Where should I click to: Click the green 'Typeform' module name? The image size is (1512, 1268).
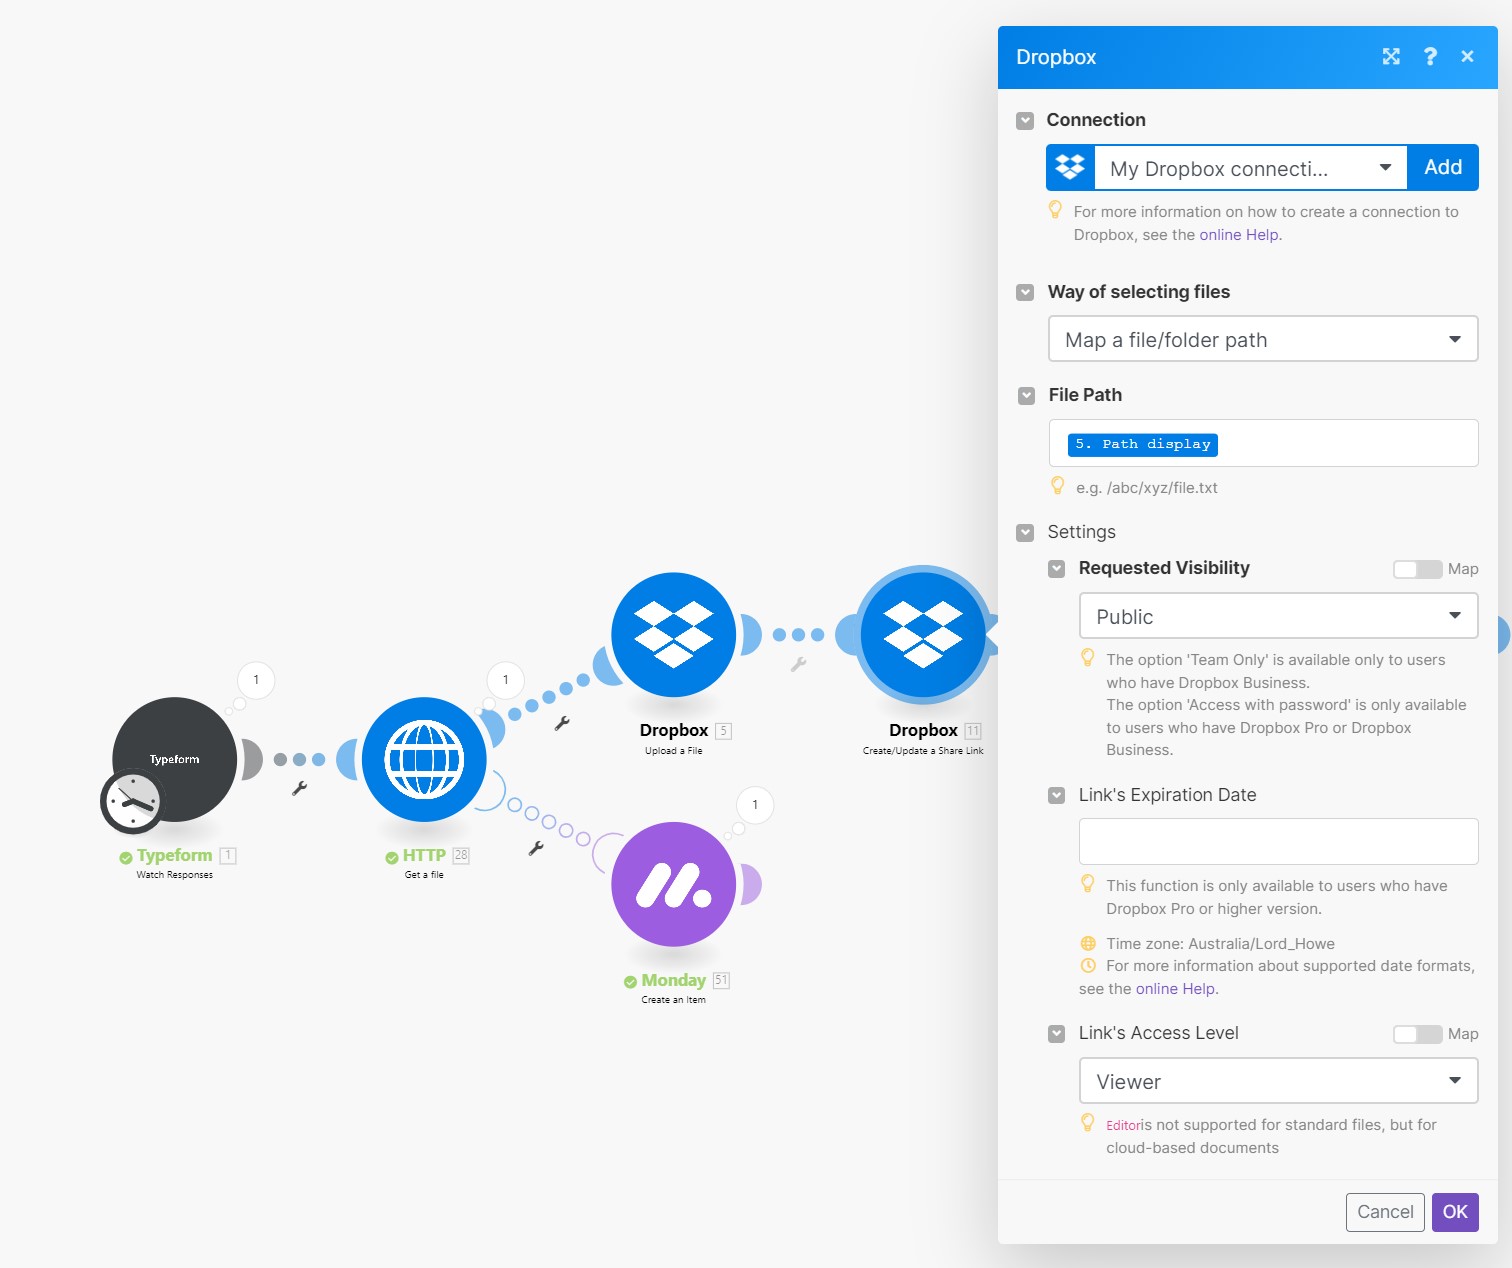click(175, 856)
